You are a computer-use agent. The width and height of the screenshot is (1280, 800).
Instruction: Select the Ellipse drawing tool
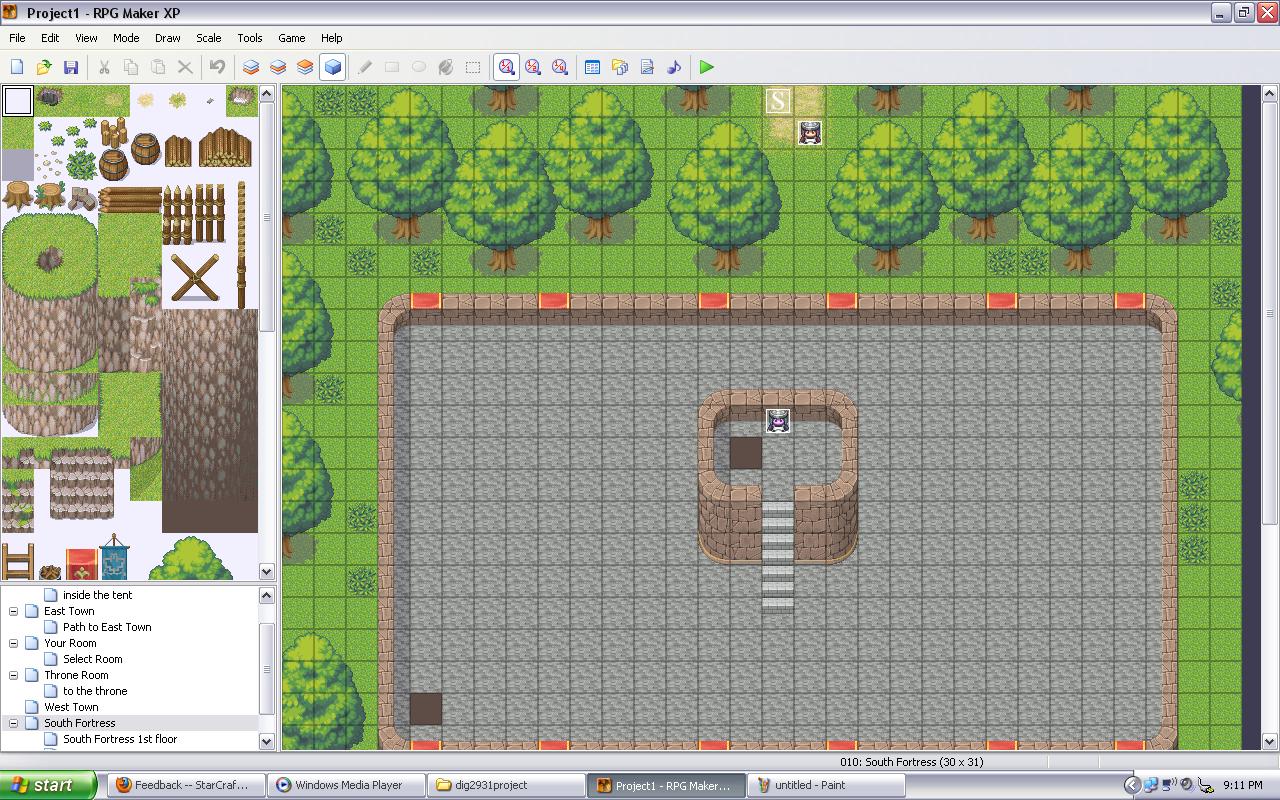(x=419, y=67)
